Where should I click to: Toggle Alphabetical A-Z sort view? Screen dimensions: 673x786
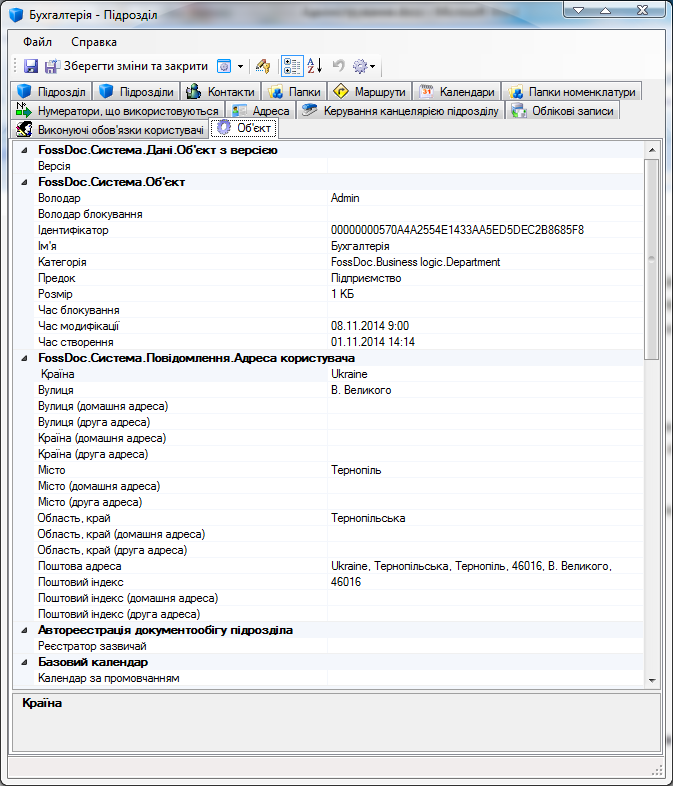click(x=314, y=66)
